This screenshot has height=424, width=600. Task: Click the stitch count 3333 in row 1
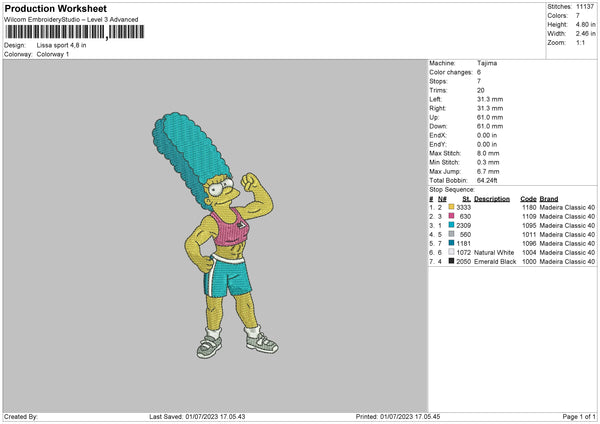click(463, 207)
